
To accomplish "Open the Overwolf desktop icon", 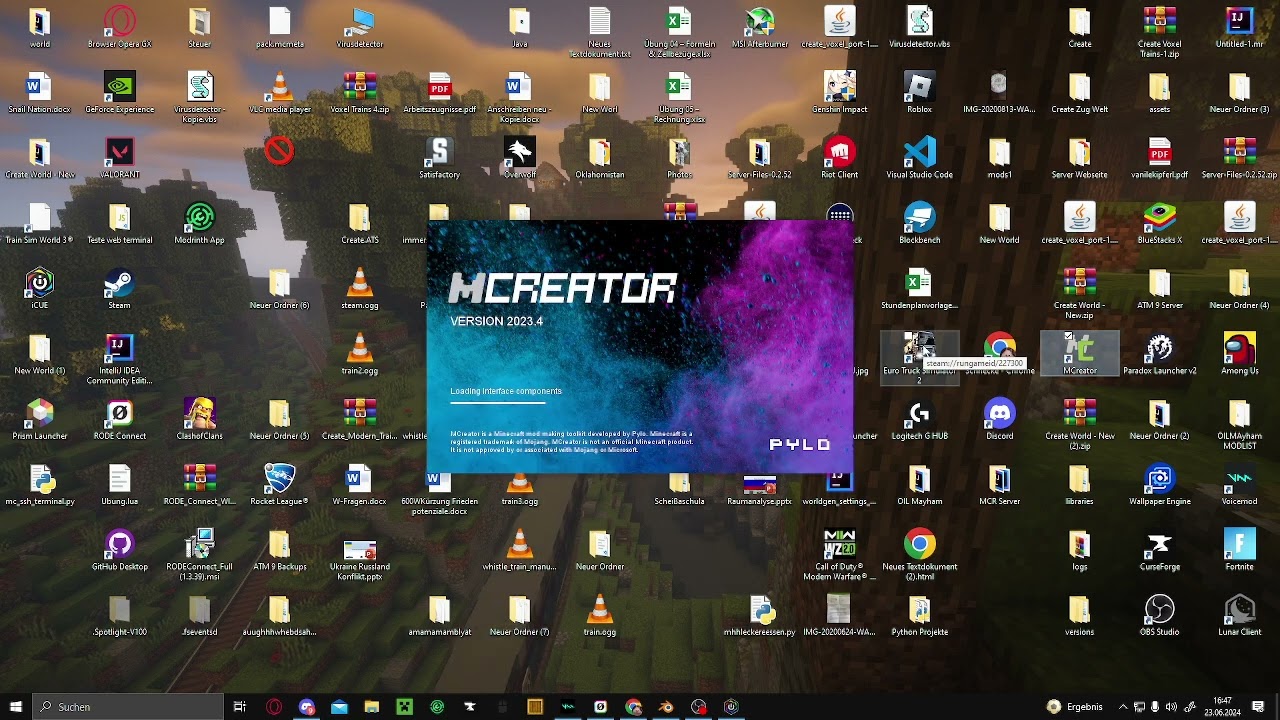I will click(x=519, y=158).
